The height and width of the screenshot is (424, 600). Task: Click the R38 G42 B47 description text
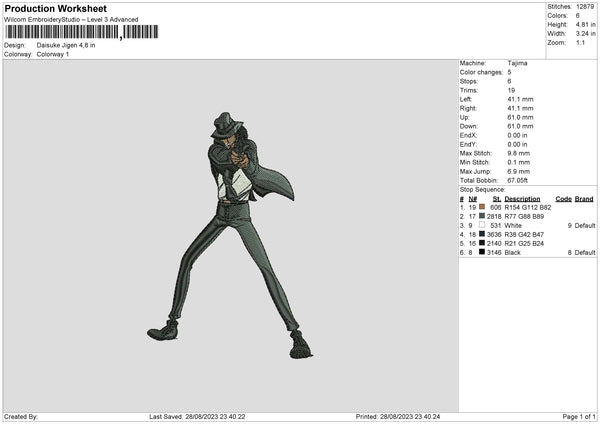pyautogui.click(x=524, y=235)
